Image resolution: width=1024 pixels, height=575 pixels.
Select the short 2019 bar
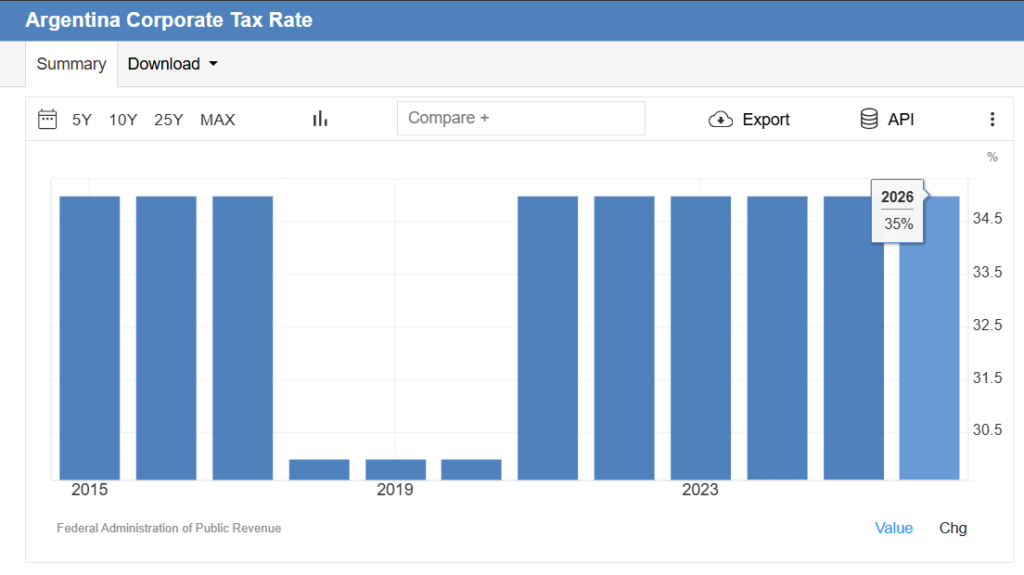[396, 469]
